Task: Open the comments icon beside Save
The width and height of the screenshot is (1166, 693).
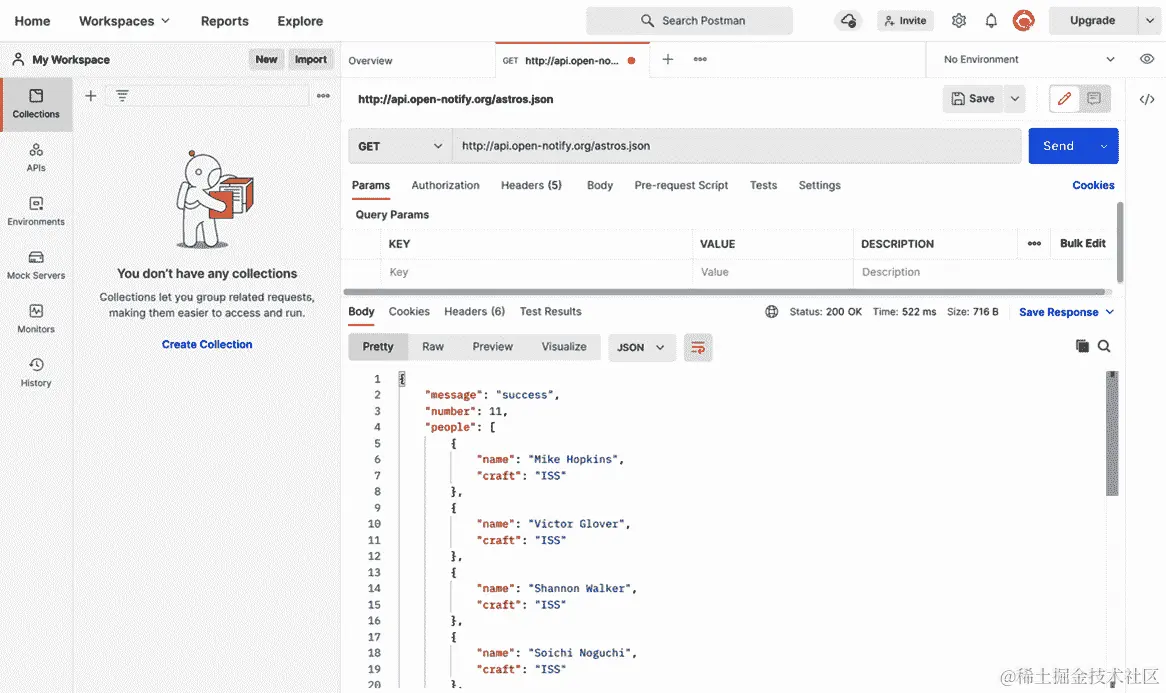Action: 1094,98
